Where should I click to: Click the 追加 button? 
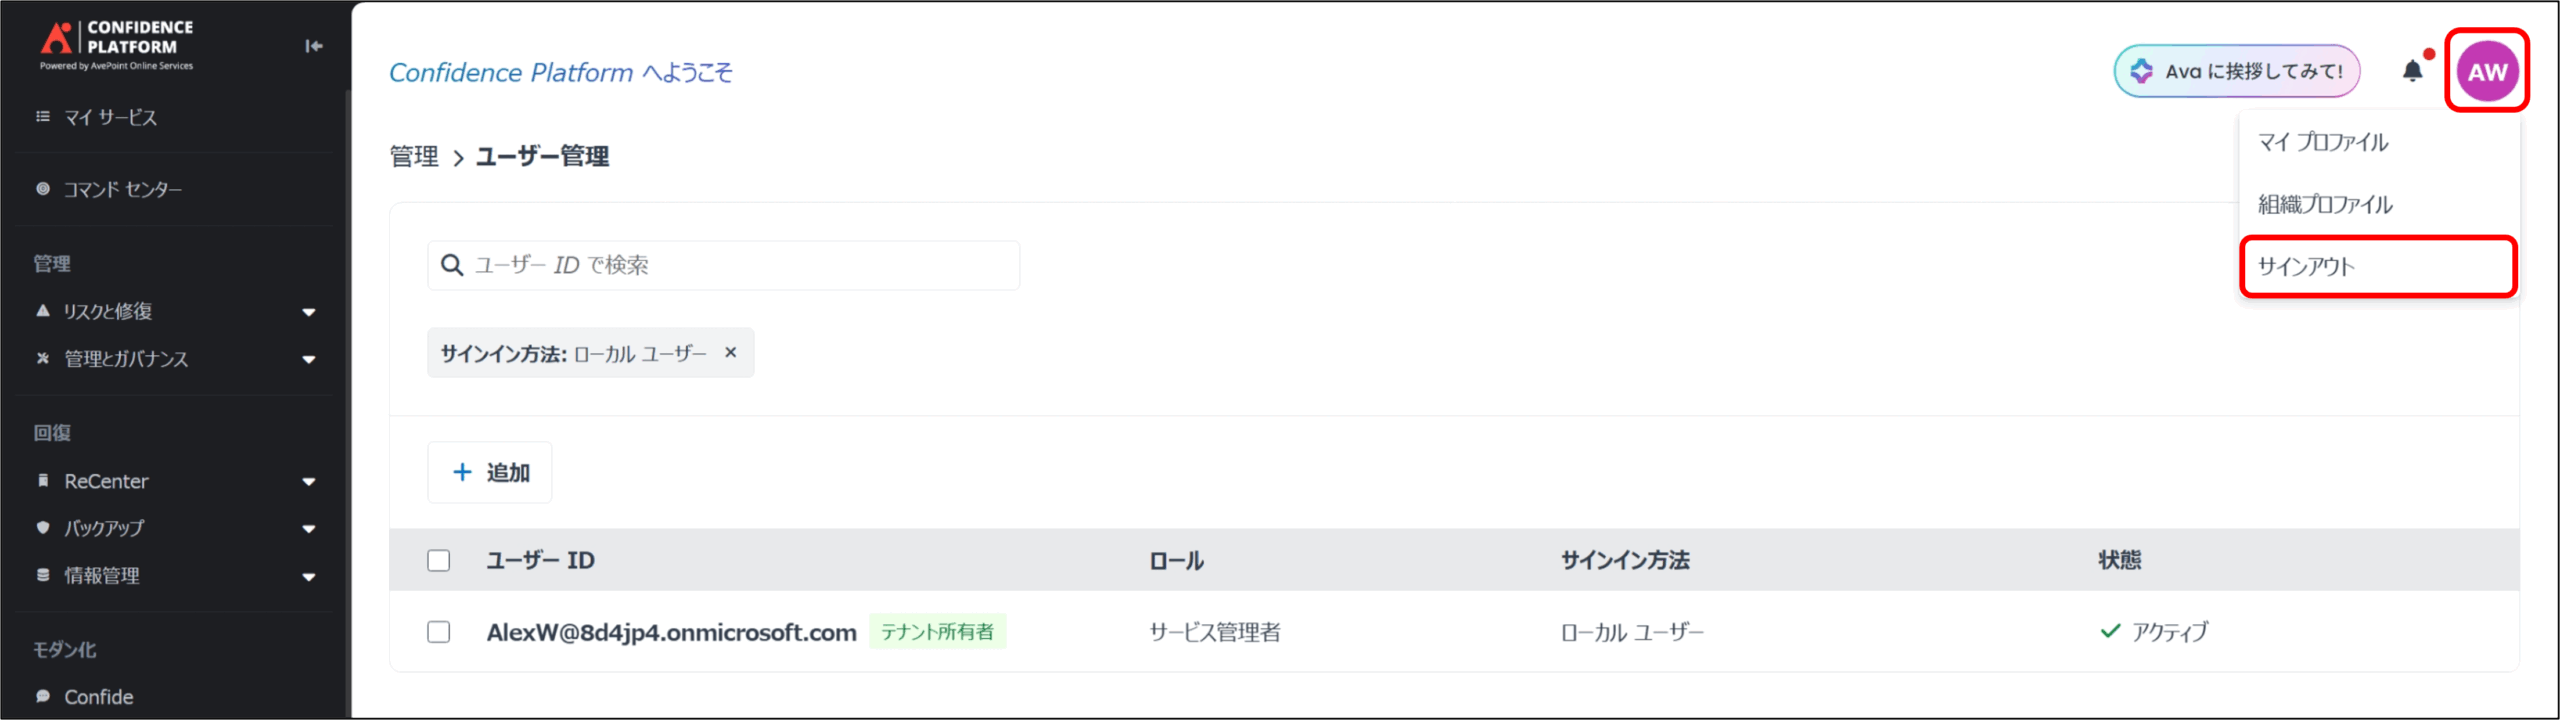click(490, 472)
